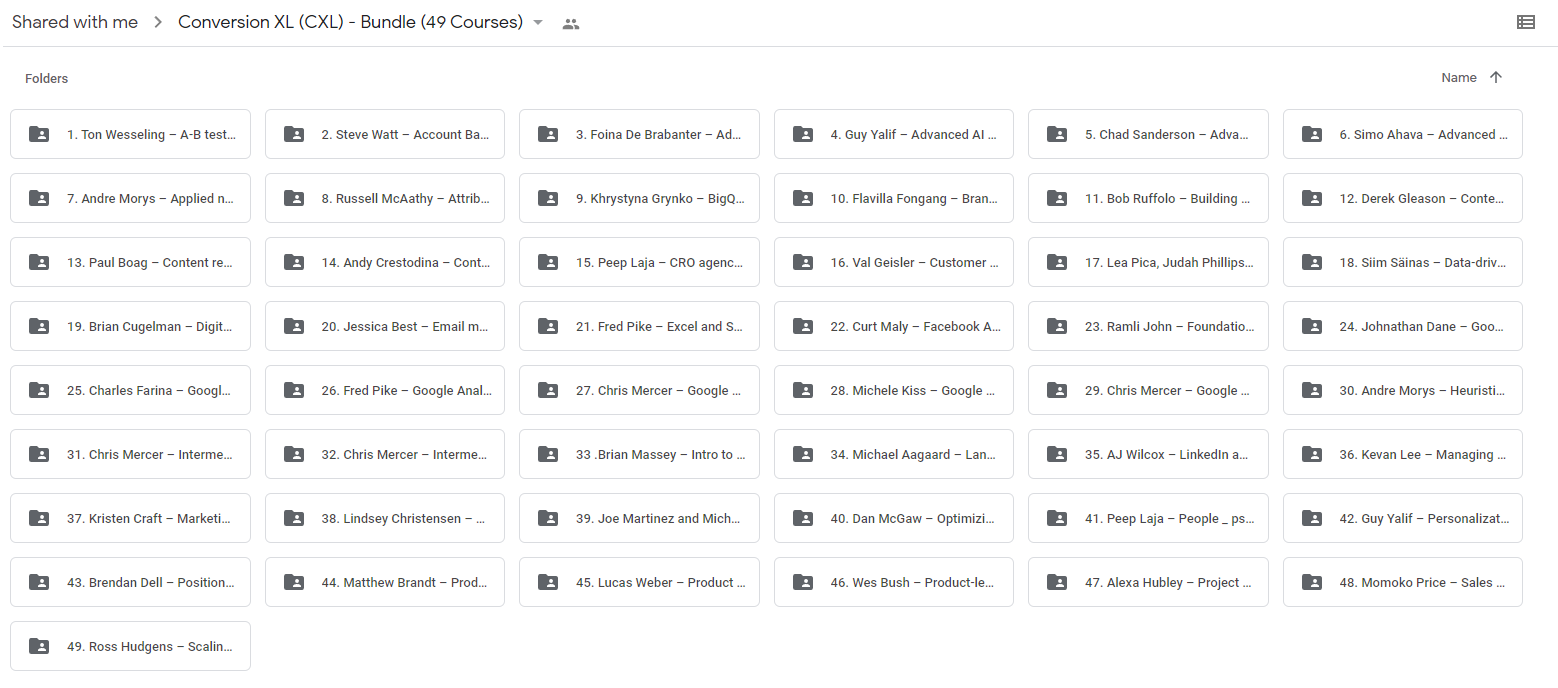
Task: Select 25. Charles Farina folder name
Action: pyautogui.click(x=151, y=391)
